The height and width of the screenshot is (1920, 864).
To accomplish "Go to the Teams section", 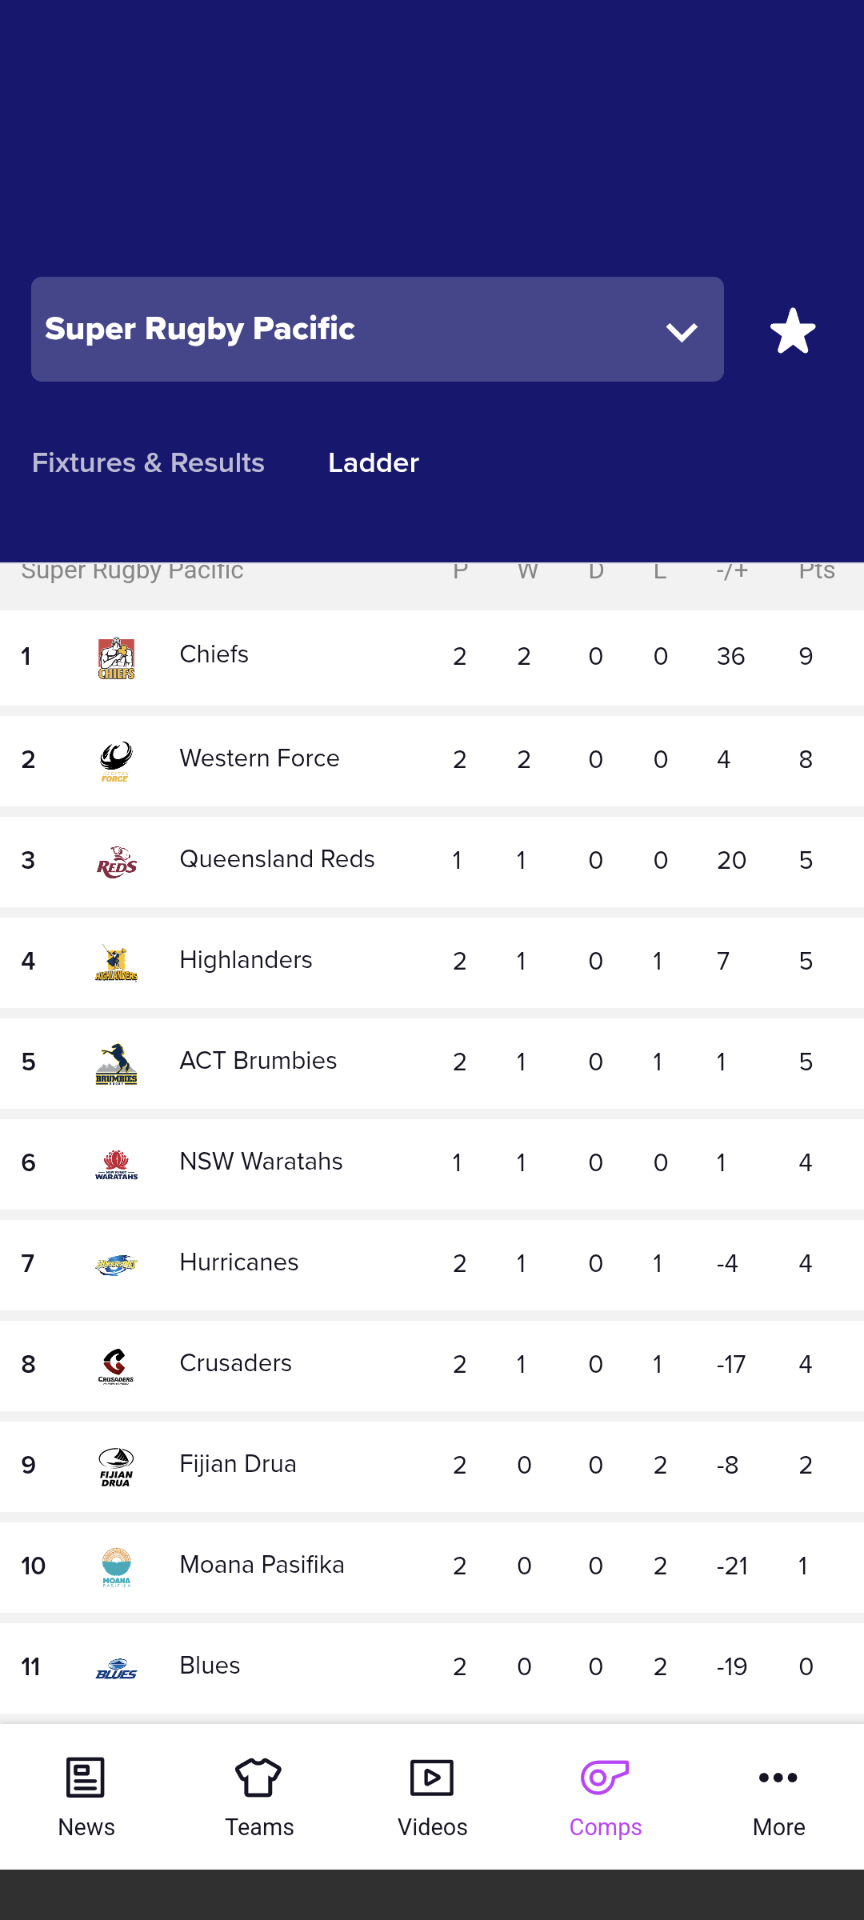I will (259, 1797).
